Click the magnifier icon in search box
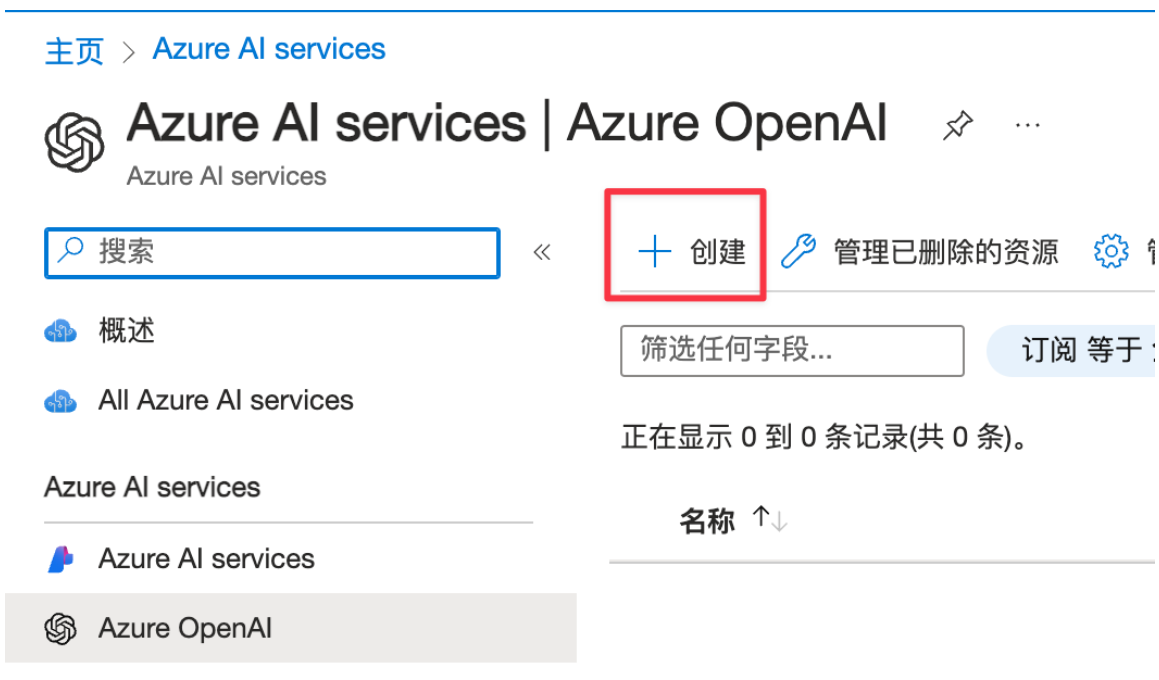The width and height of the screenshot is (1159, 680). 71,251
